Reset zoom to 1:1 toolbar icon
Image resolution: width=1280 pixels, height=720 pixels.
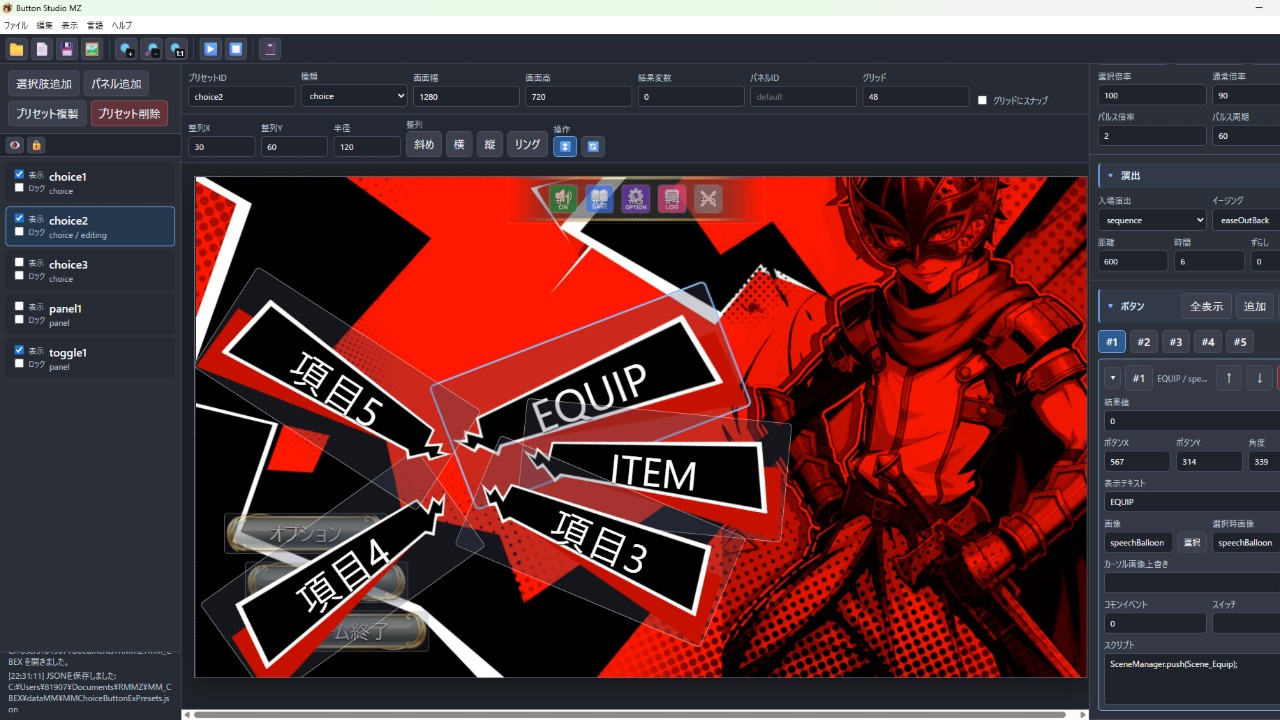176,49
